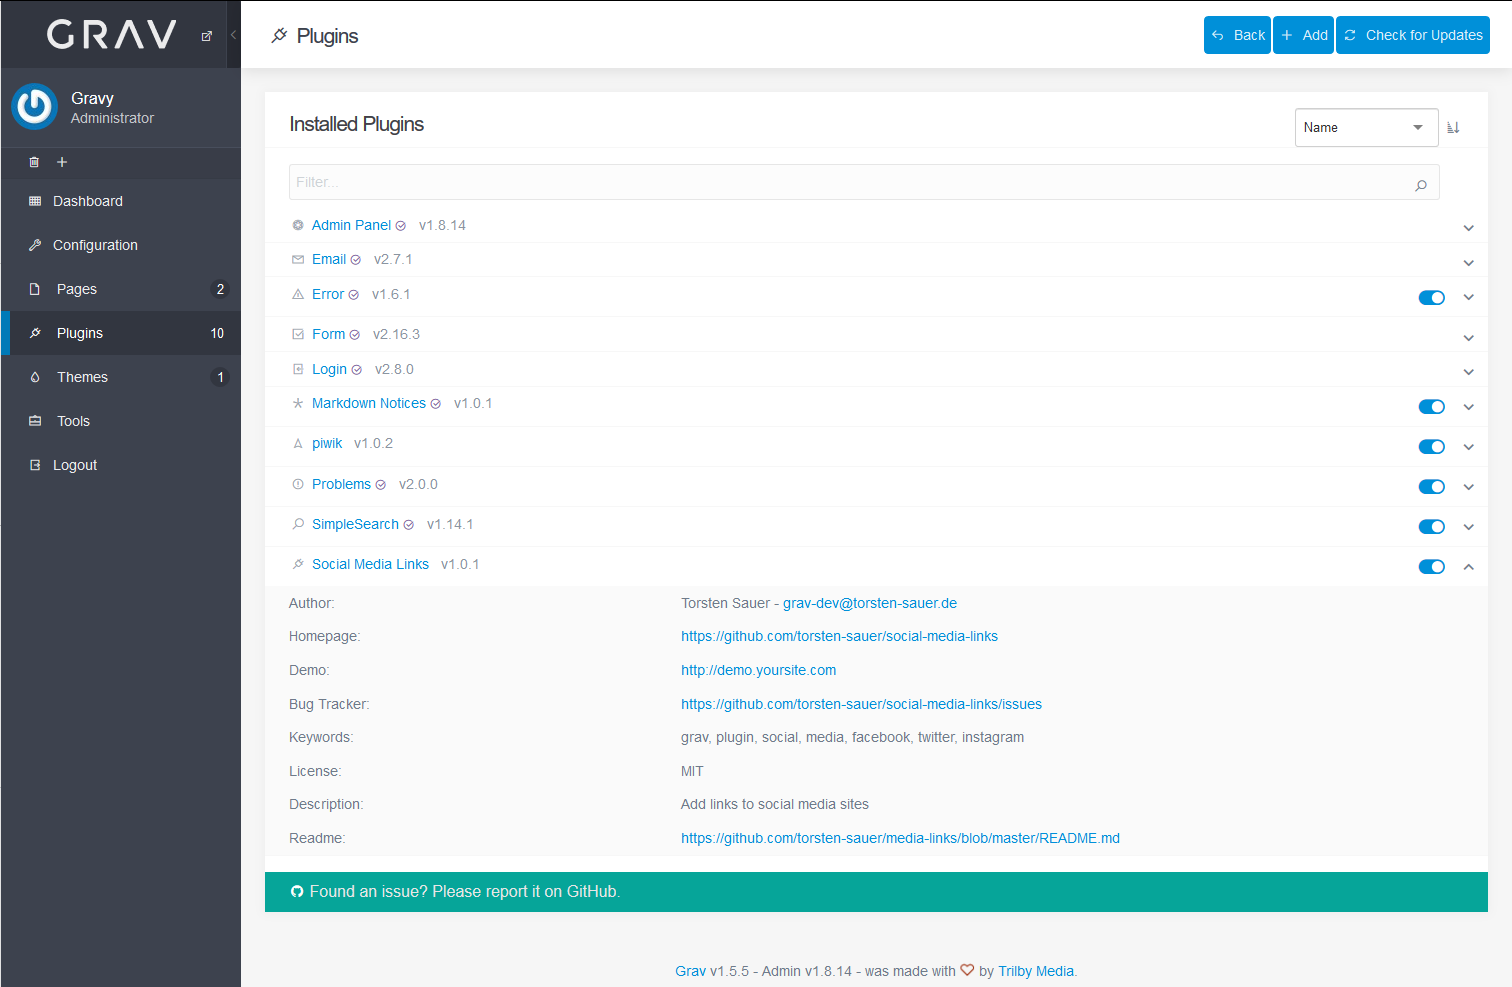The image size is (1512, 987).
Task: Click the Error plugin warning icon
Action: pyautogui.click(x=298, y=294)
